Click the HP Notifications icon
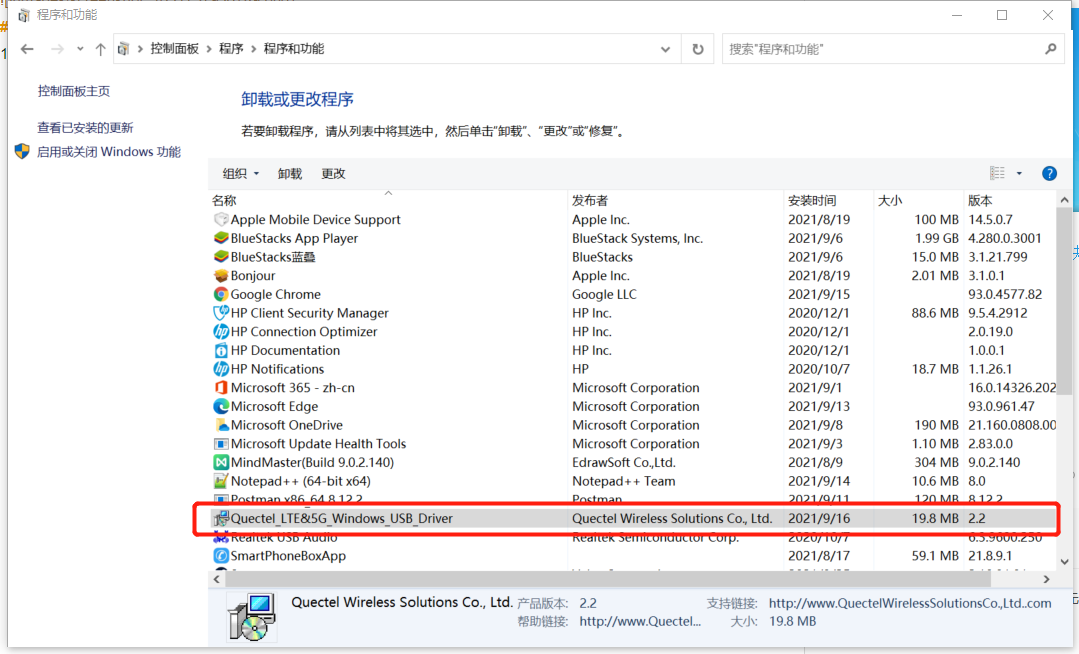The height and width of the screenshot is (654, 1079). 221,369
